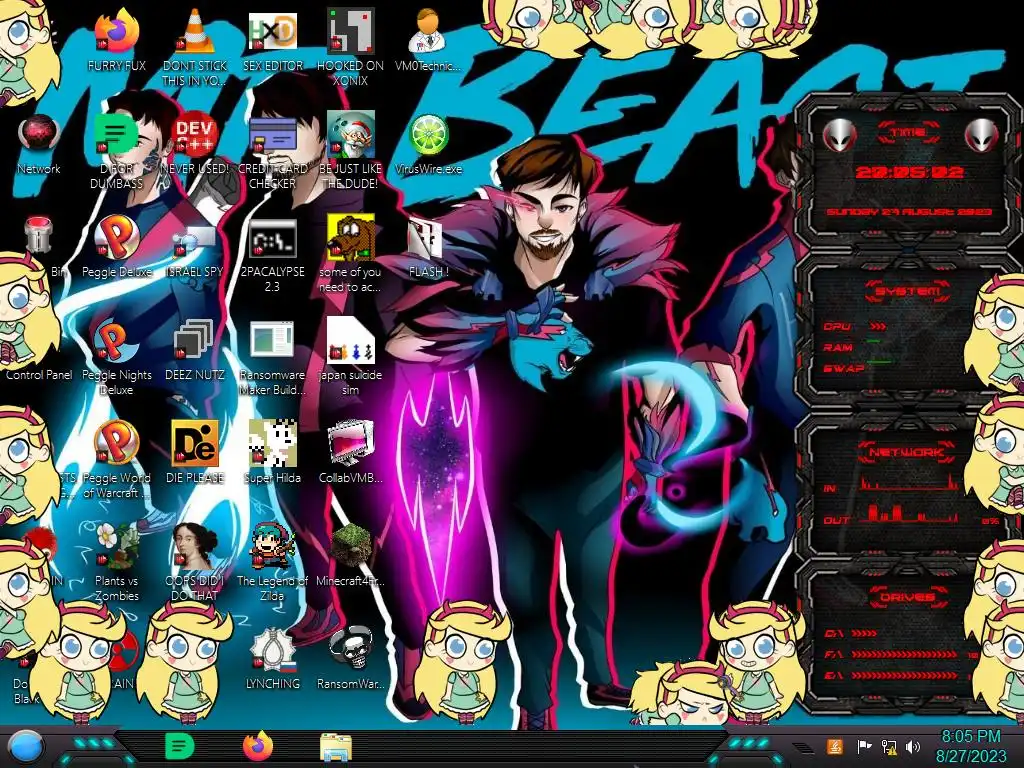The height and width of the screenshot is (768, 1024).
Task: Click the Start orb button
Action: (x=26, y=746)
